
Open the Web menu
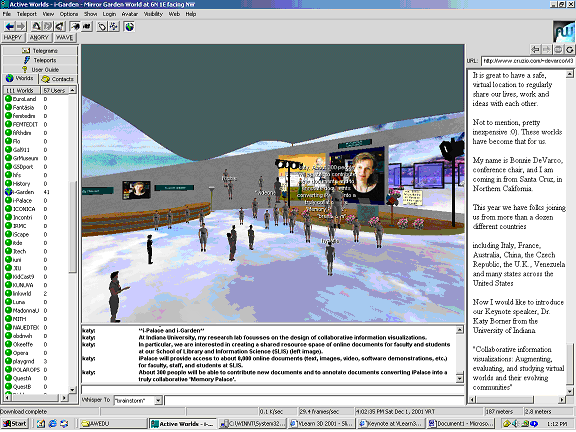(174, 14)
